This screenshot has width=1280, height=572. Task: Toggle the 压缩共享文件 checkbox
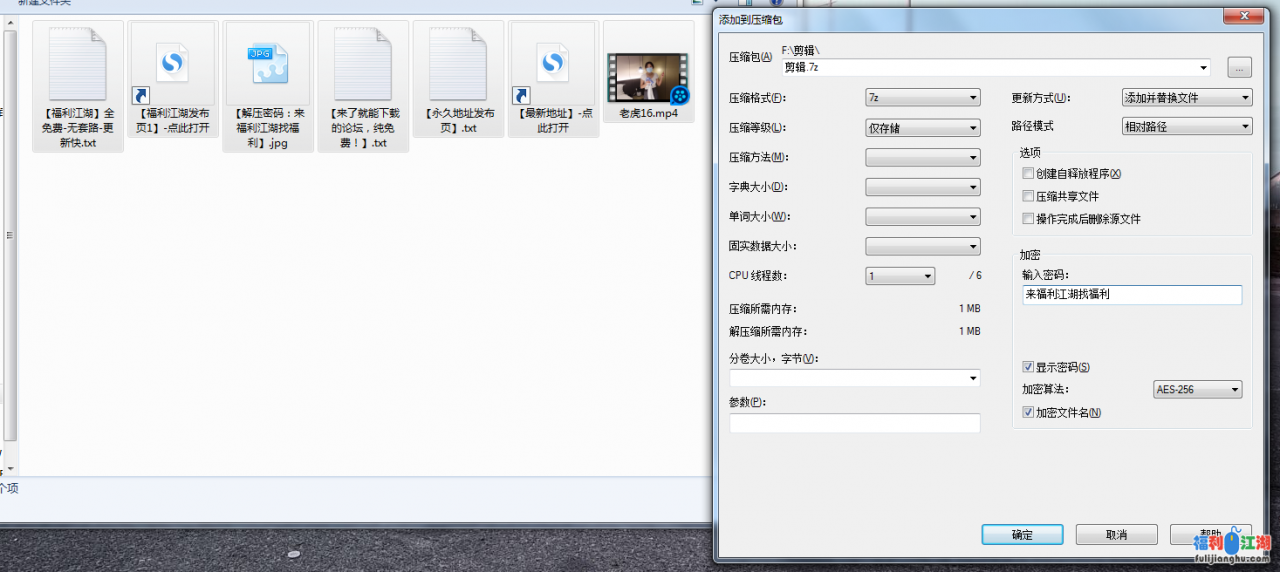[1028, 197]
